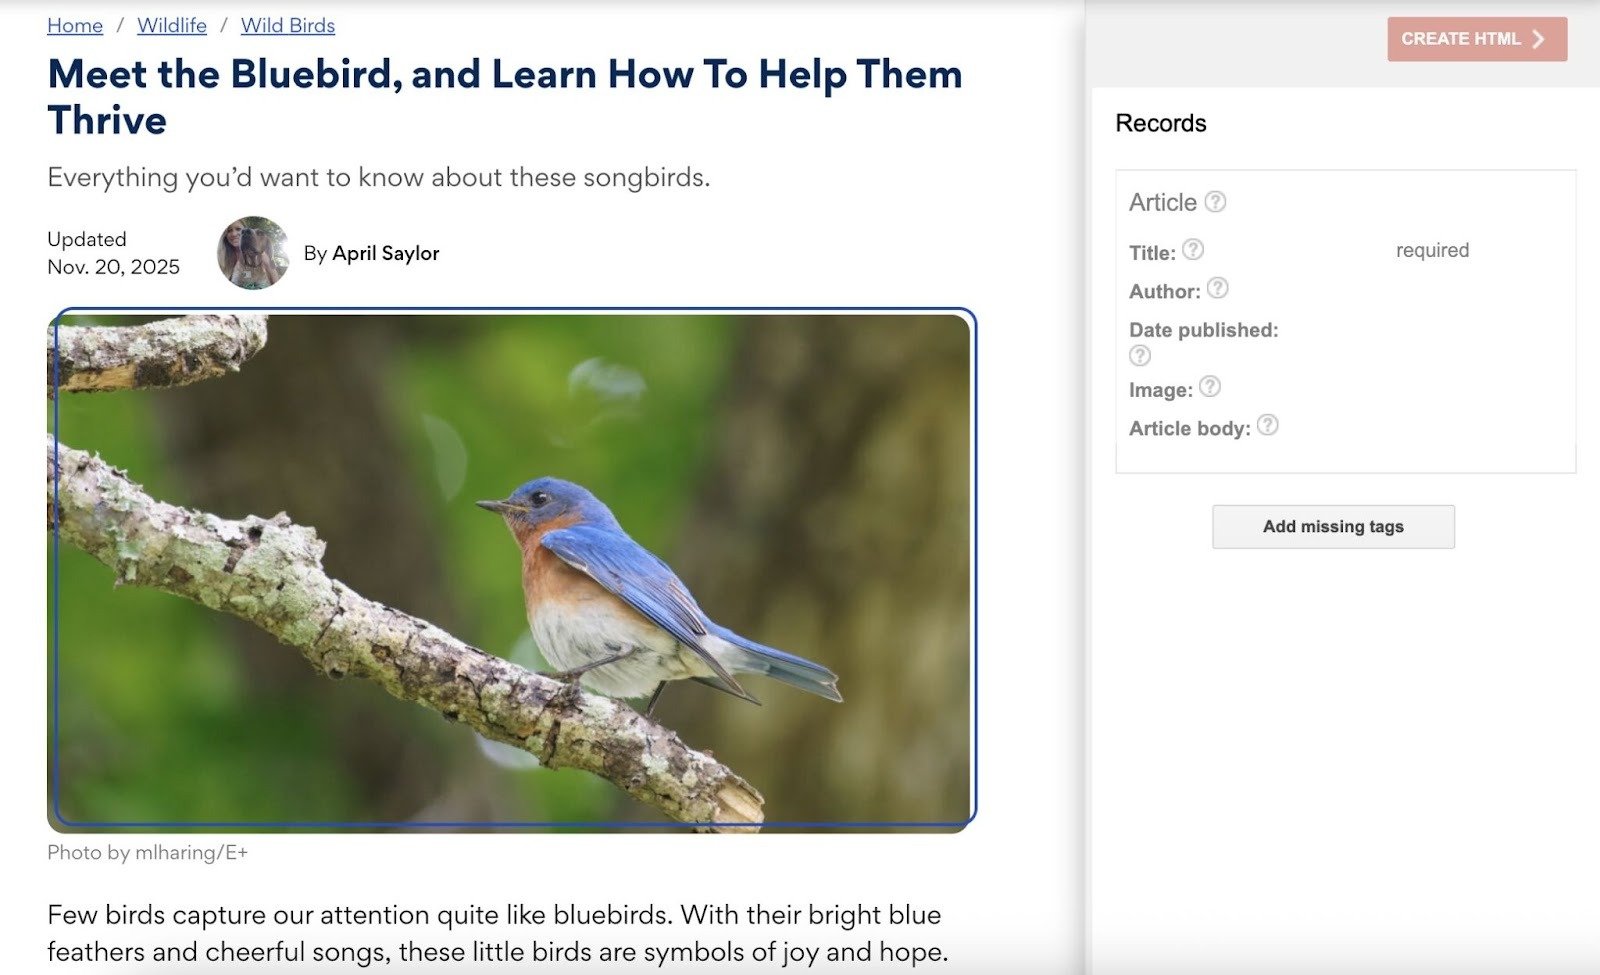The width and height of the screenshot is (1600, 975).
Task: Select the highlighted bluebird image
Action: click(x=511, y=570)
